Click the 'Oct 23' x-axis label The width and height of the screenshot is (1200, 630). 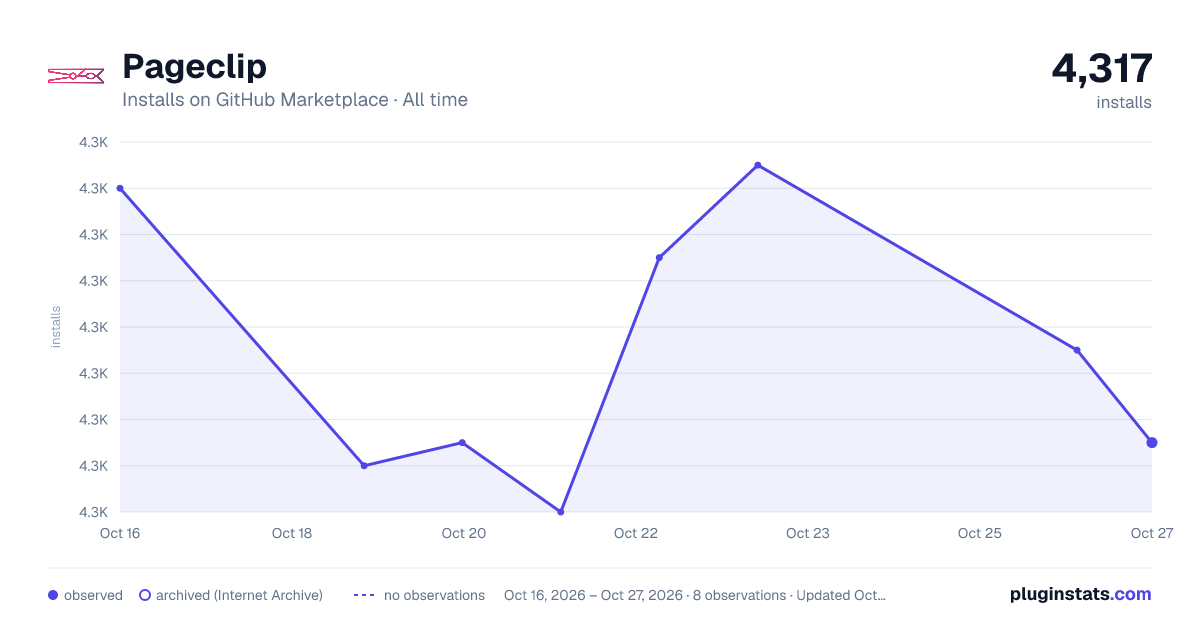tap(808, 533)
